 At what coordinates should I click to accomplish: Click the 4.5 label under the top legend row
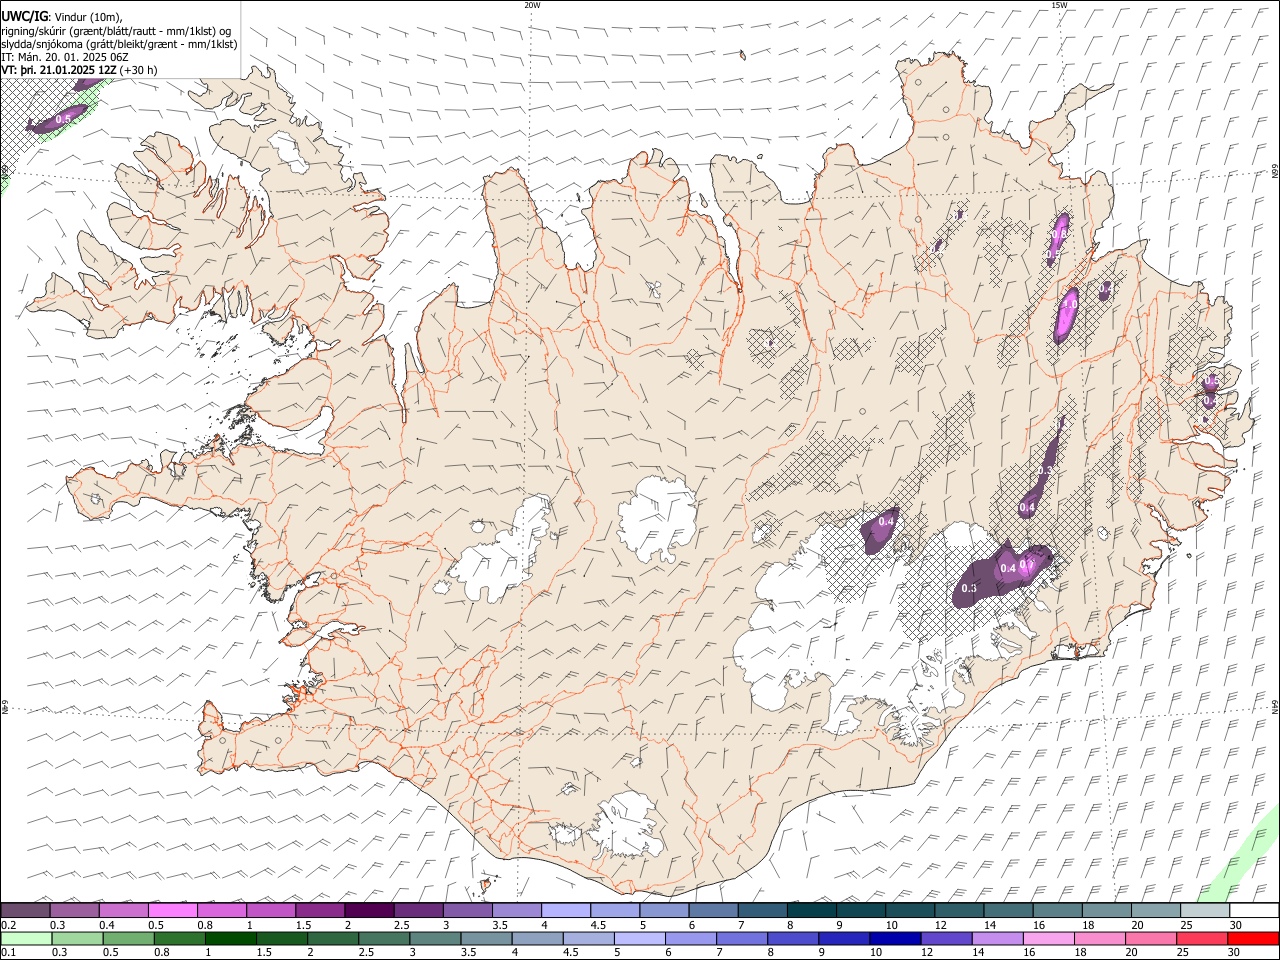point(598,925)
